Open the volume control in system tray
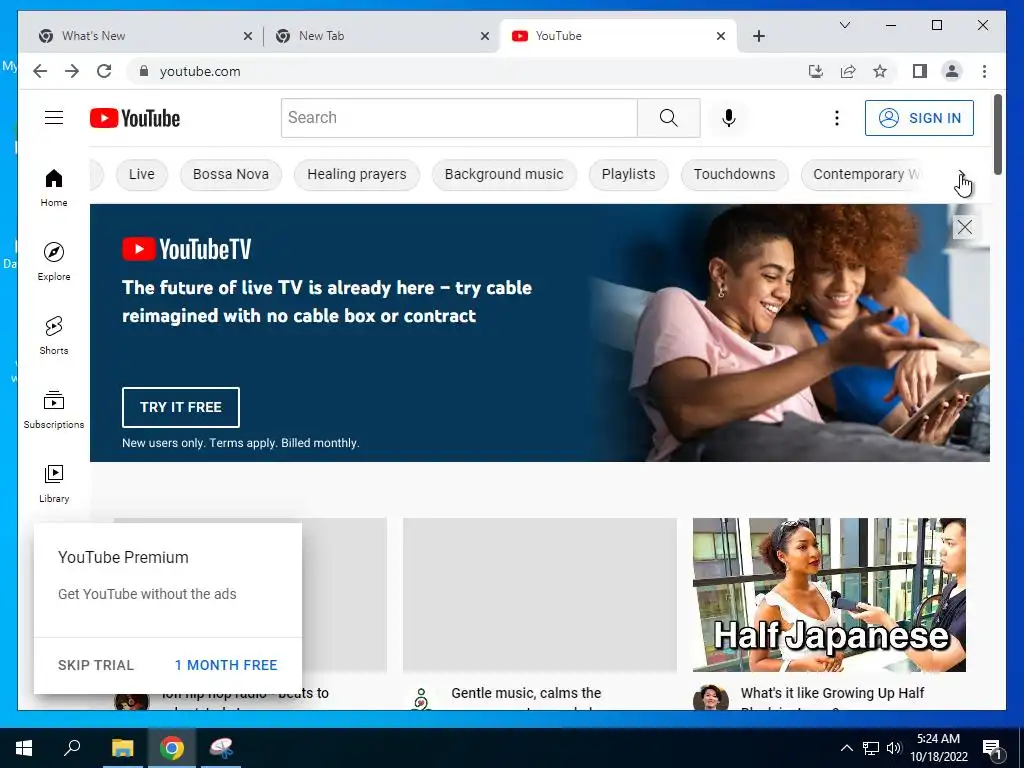Image resolution: width=1024 pixels, height=768 pixels. click(x=894, y=748)
